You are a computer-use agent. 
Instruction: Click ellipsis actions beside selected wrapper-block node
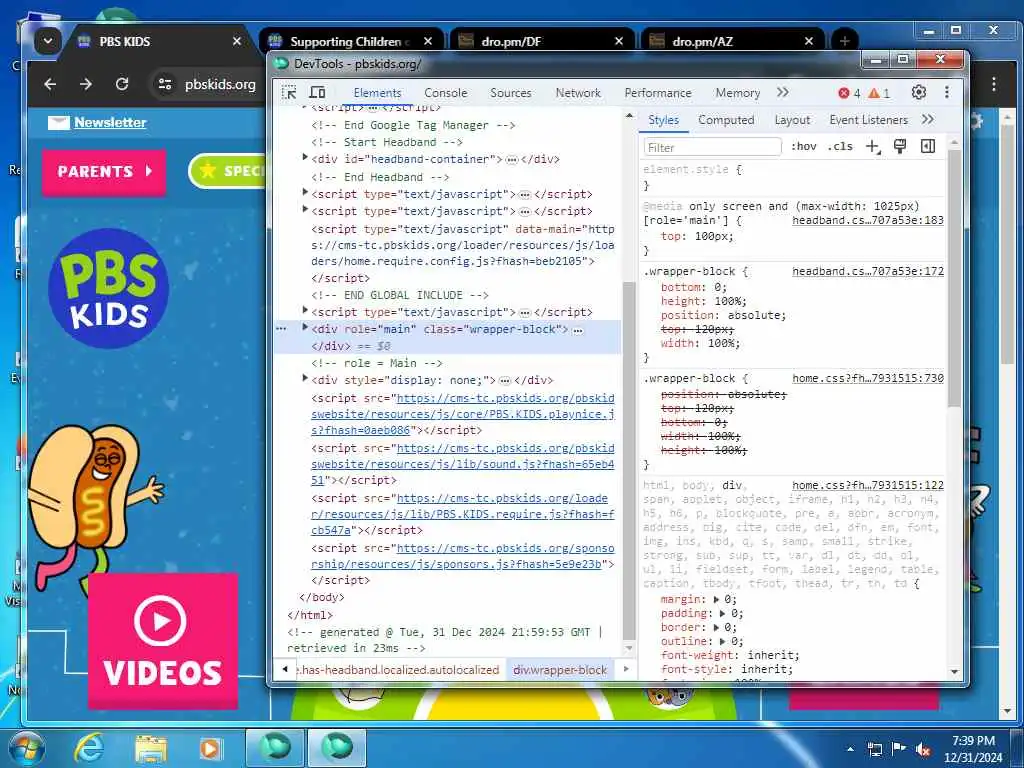tap(281, 328)
